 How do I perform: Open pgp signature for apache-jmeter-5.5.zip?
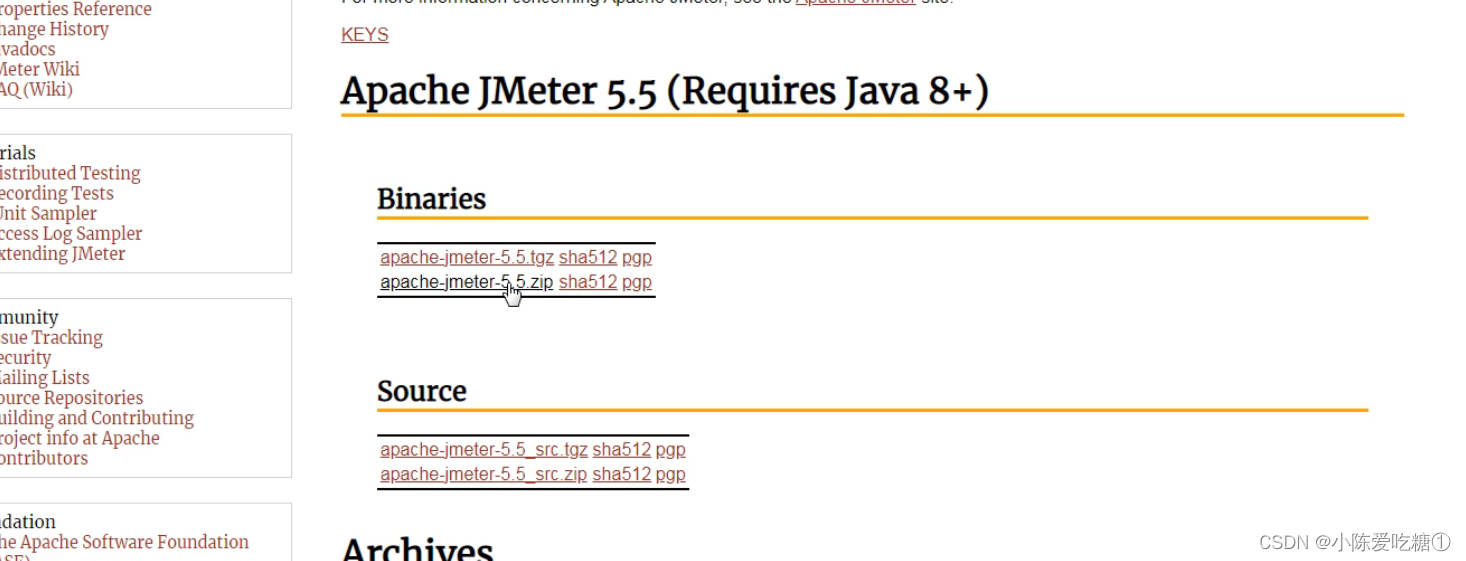(x=637, y=282)
